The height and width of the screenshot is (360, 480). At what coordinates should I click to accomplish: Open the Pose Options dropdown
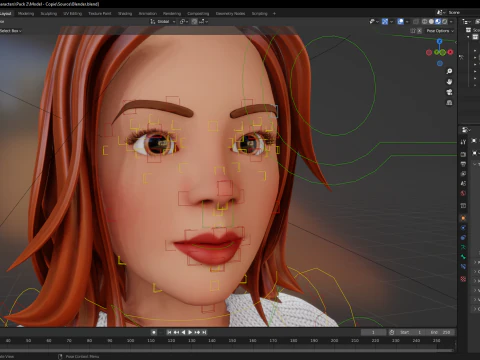[x=440, y=31]
